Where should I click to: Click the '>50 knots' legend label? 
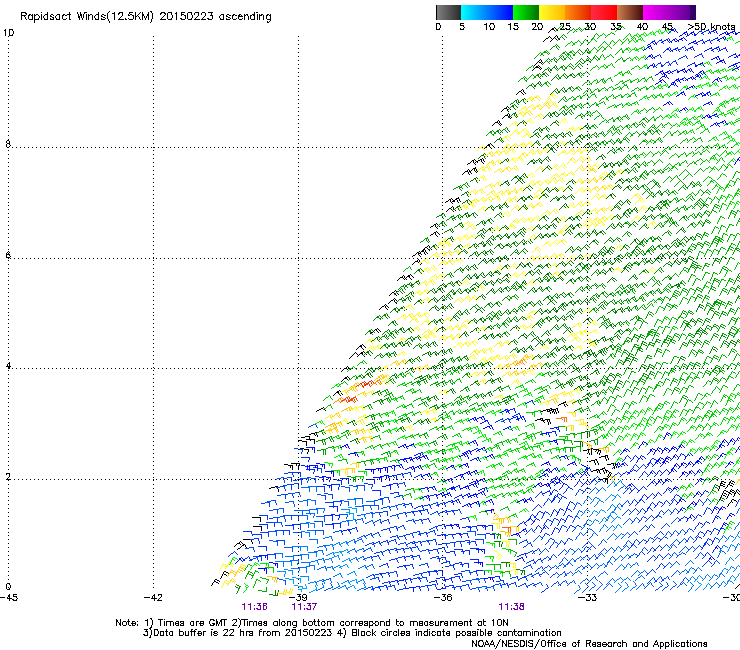pos(711,26)
